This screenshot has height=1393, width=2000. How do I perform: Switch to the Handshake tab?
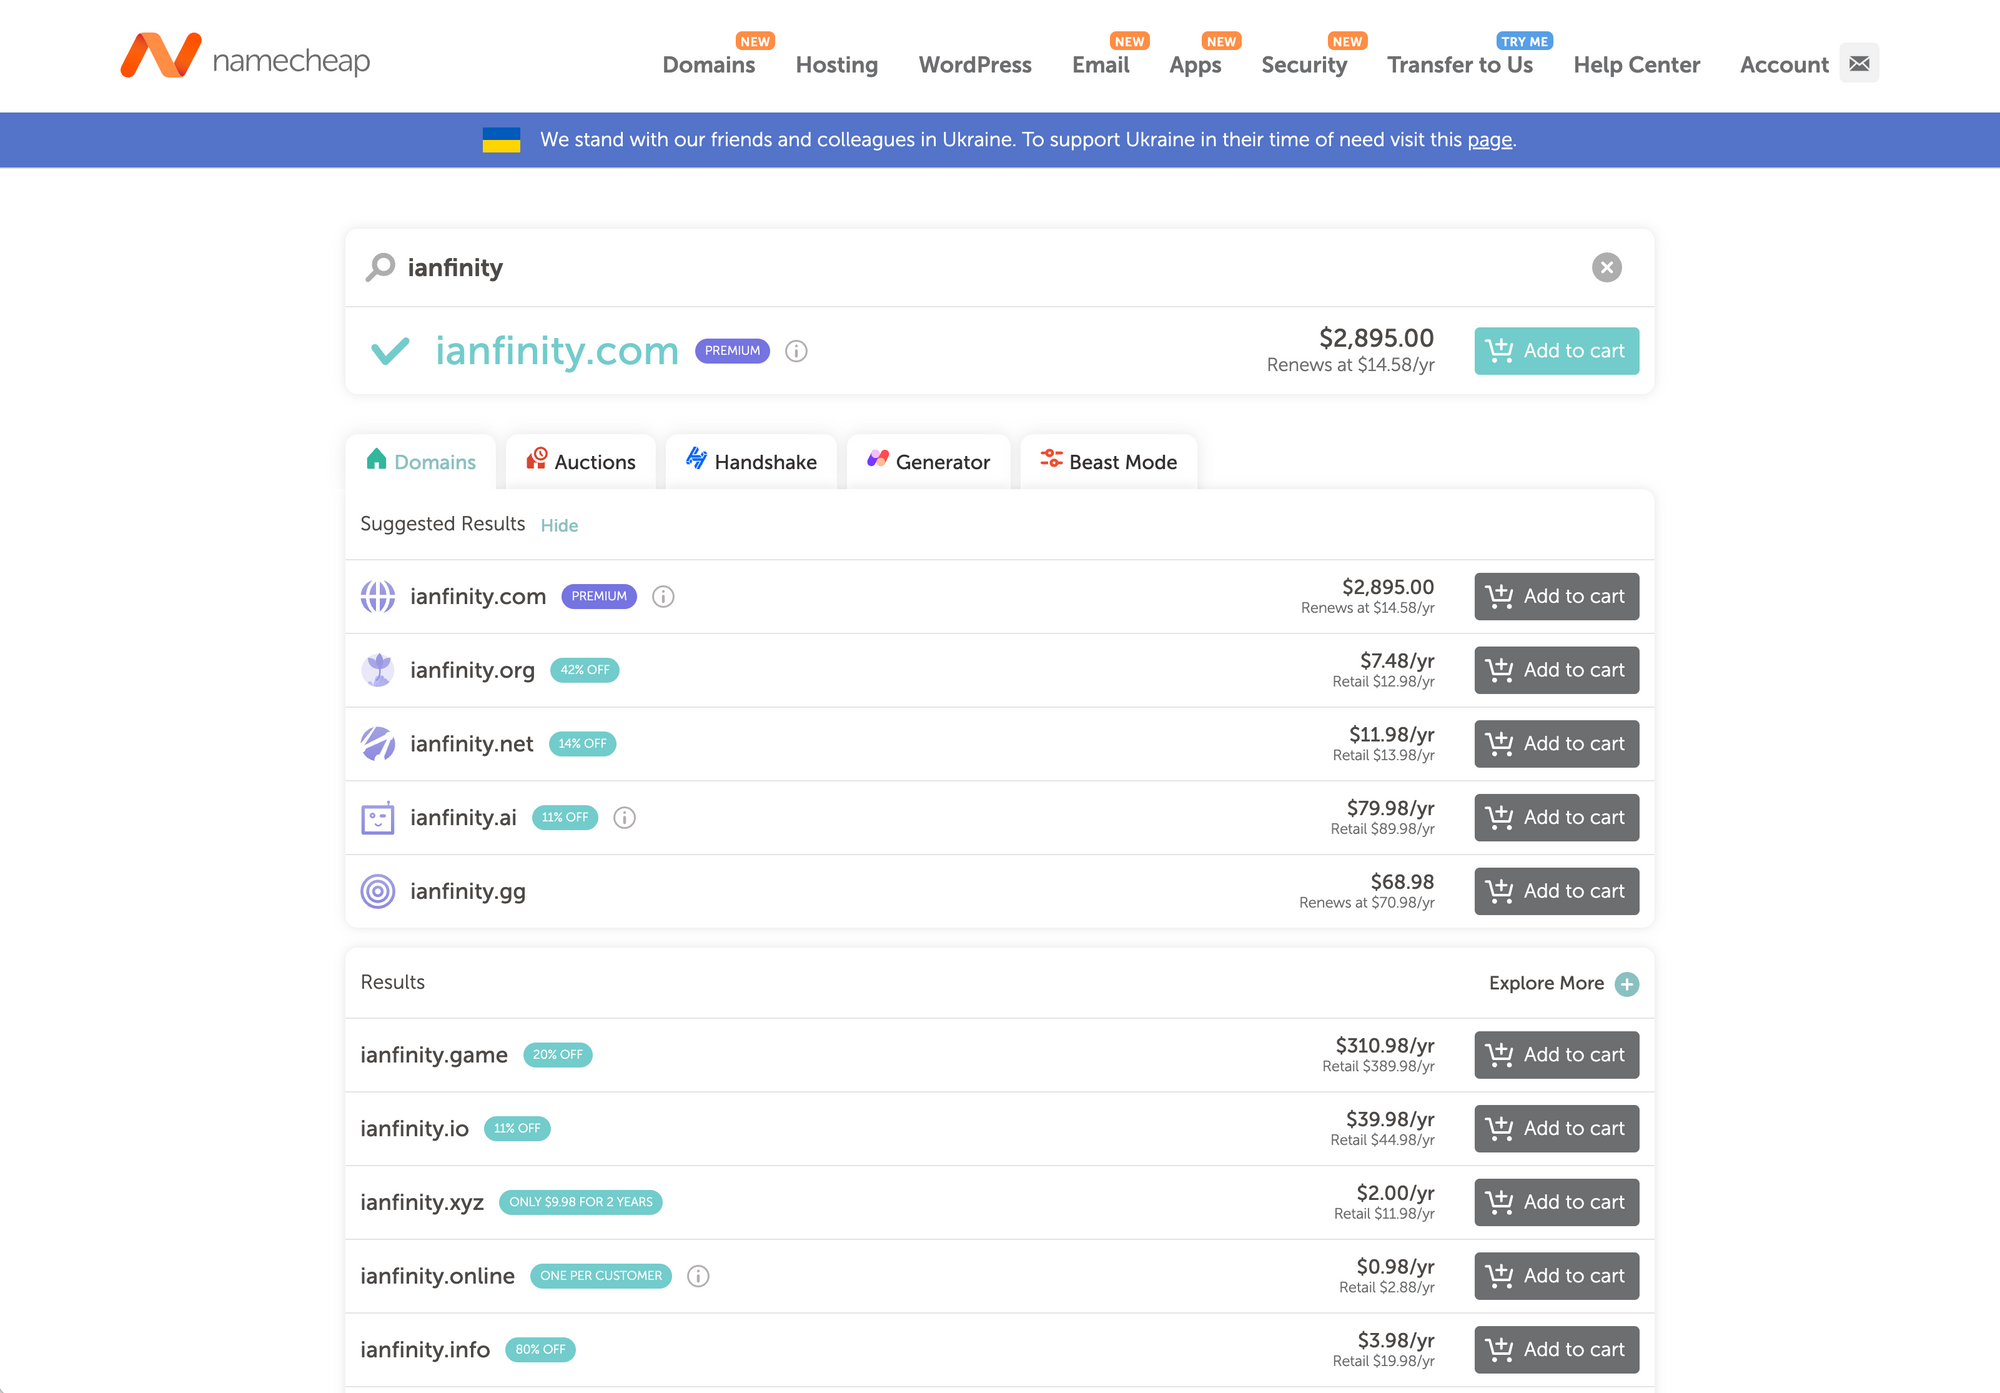coord(751,461)
